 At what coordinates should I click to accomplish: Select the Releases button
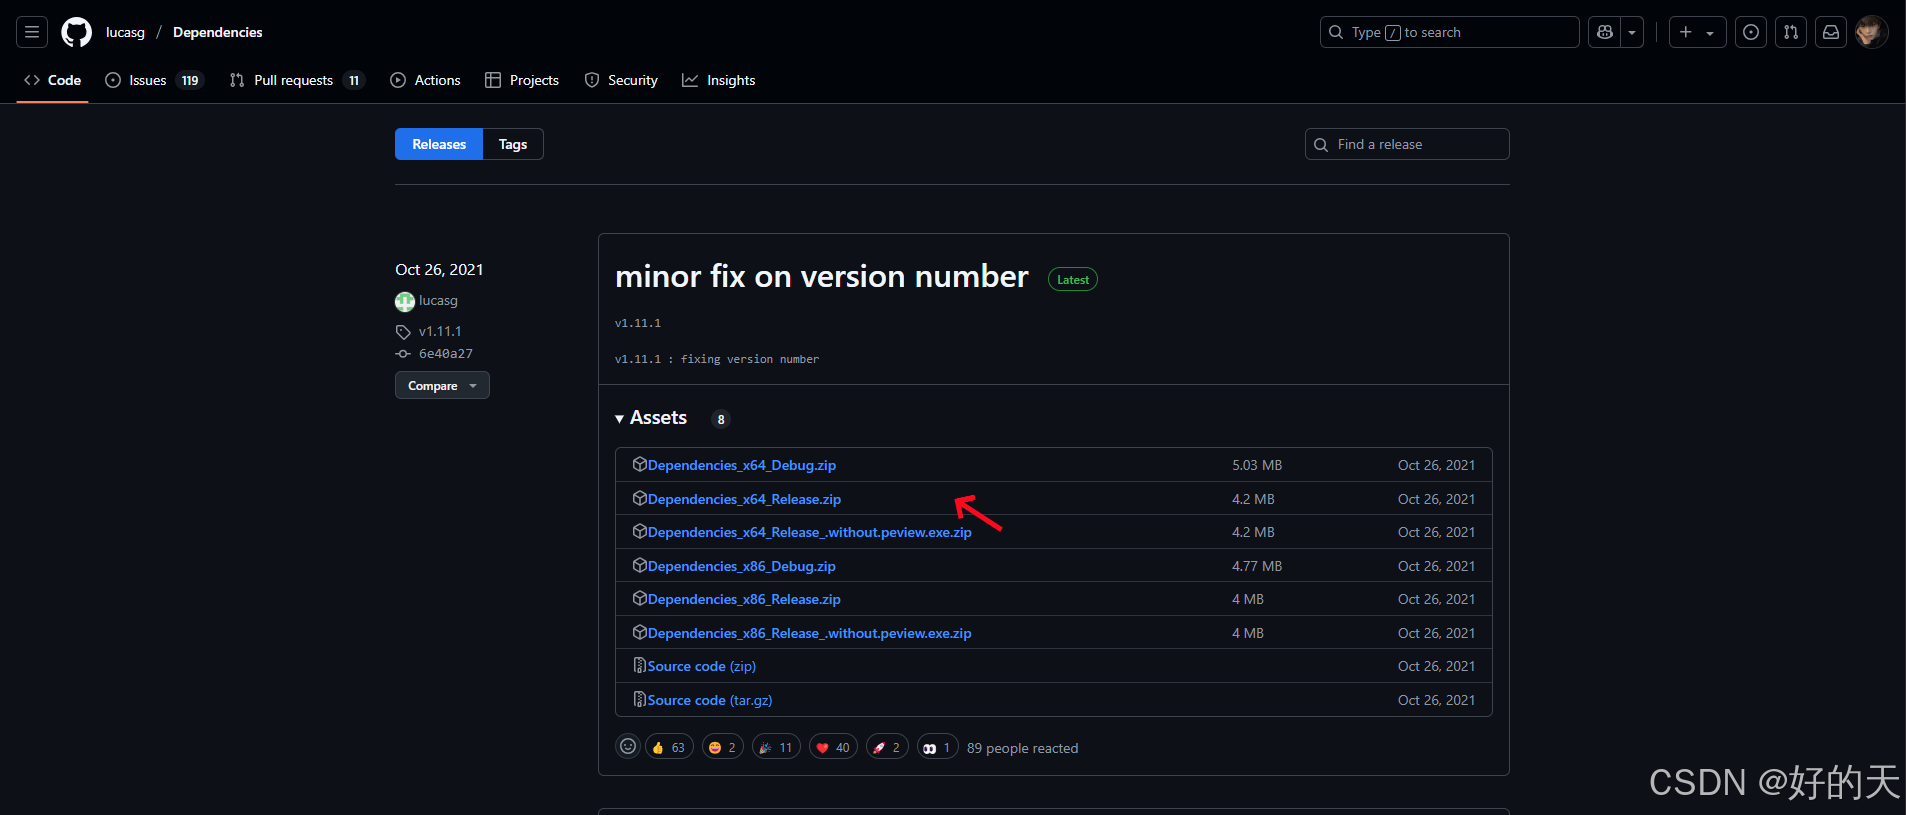[439, 144]
